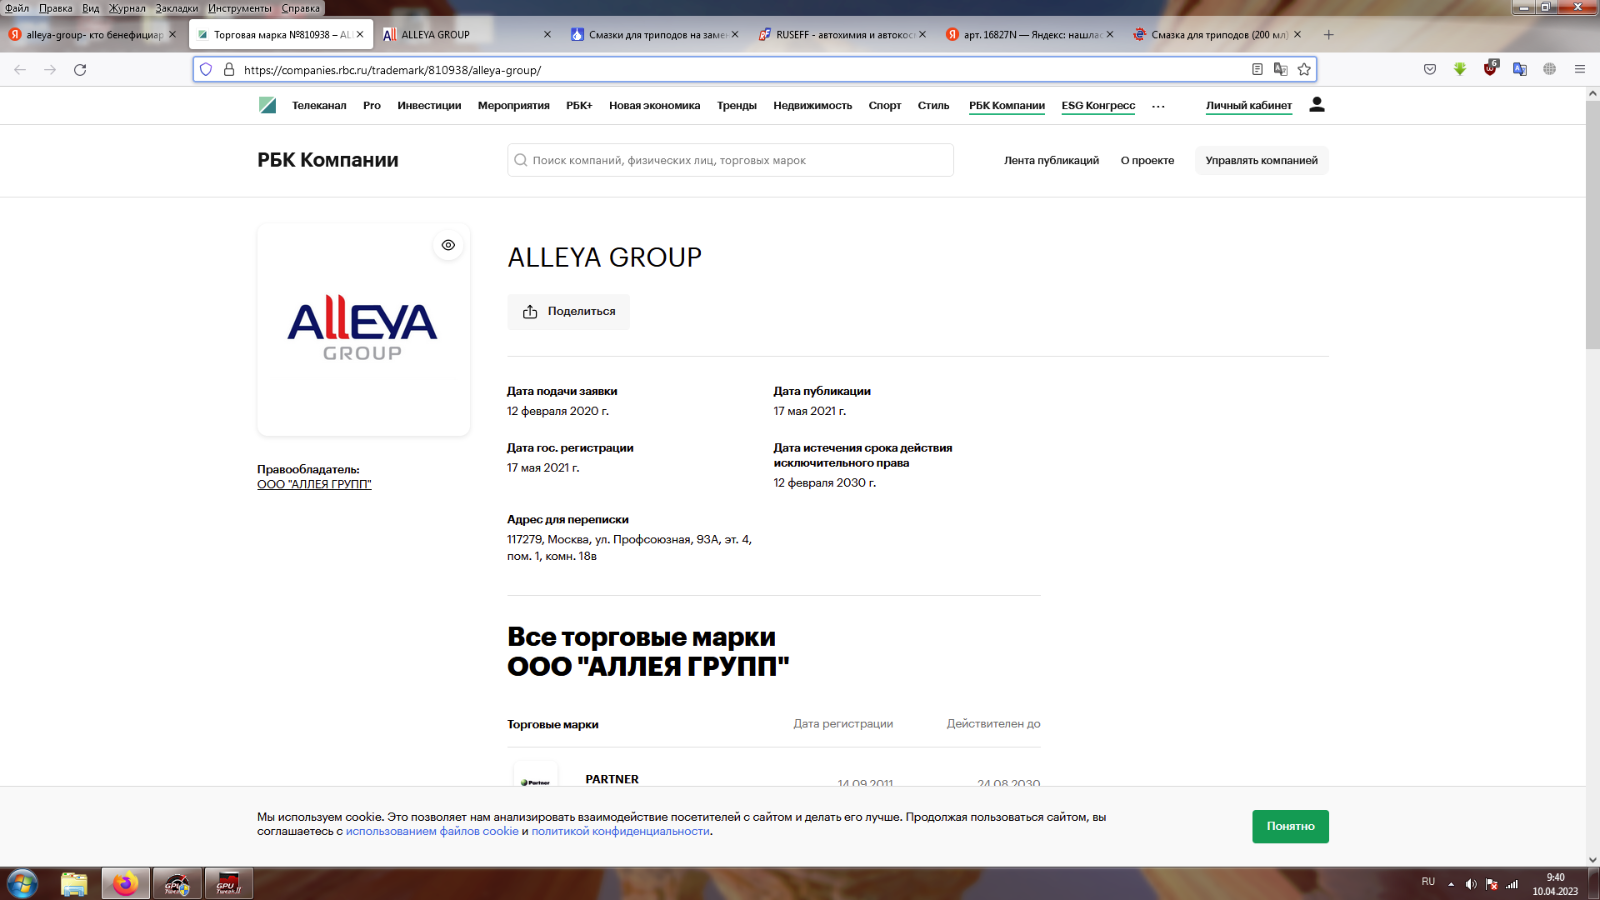Switch to the арт. 16827N Яндекс tab
Viewport: 1600px width, 900px height.
(1030, 34)
